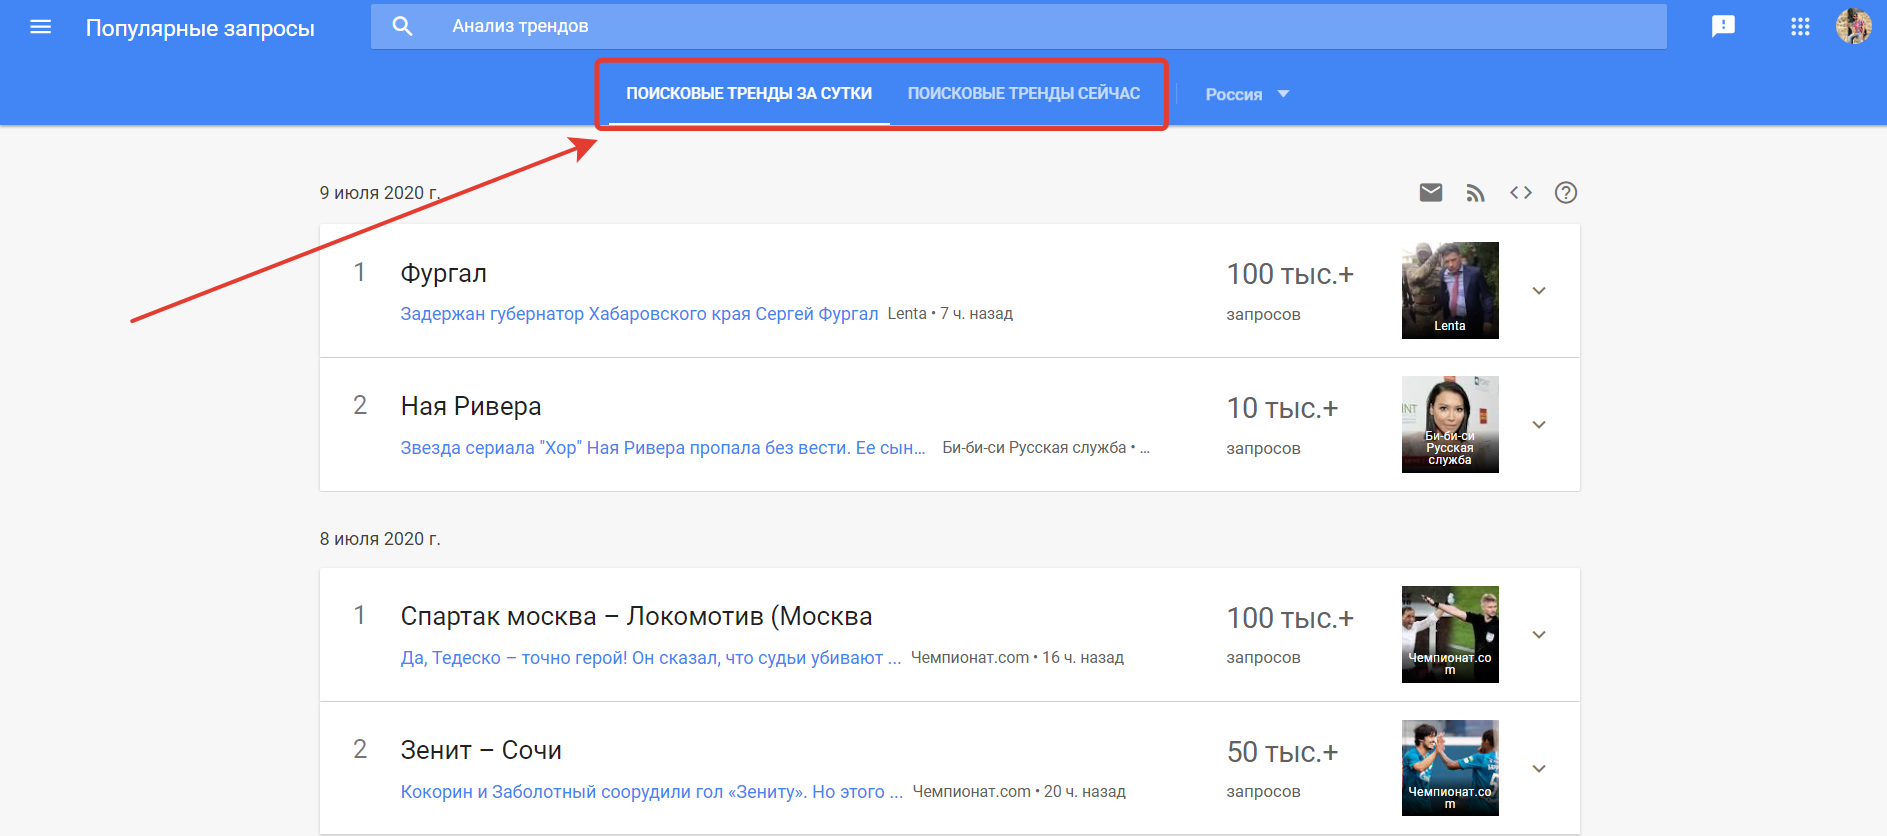Click the Анализ трендов search field
This screenshot has width=1887, height=836.
click(1000, 26)
